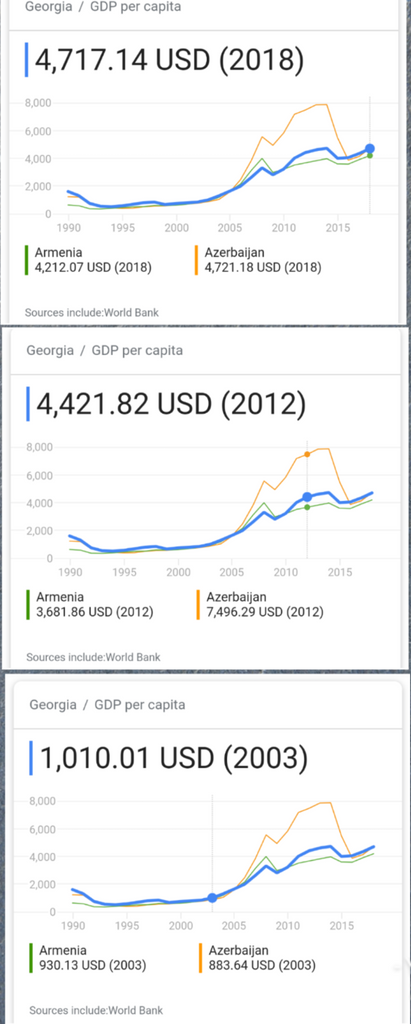Open the Georgia breadcrumb in the bottom card
This screenshot has width=411, height=1024.
click(x=53, y=705)
